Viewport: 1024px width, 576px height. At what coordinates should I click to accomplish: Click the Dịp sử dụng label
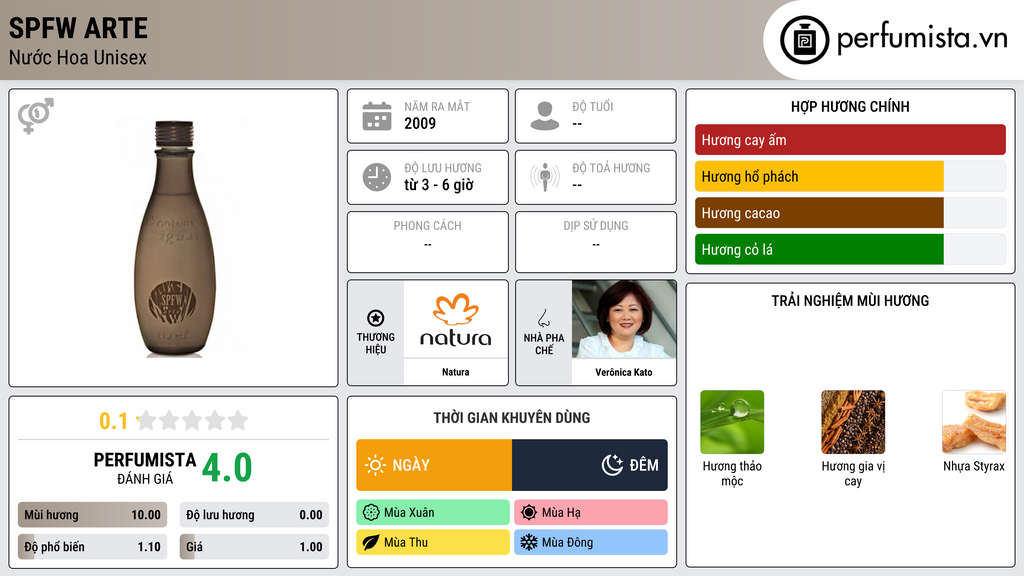click(x=596, y=226)
